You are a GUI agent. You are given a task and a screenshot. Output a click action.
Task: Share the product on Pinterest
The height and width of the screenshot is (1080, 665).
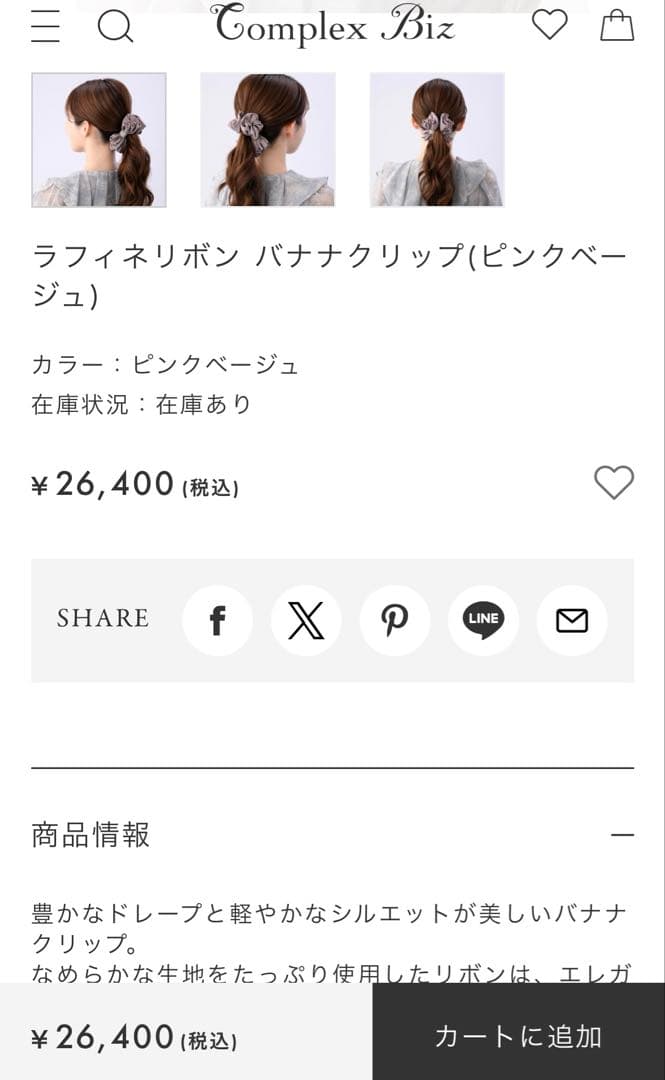coord(395,620)
